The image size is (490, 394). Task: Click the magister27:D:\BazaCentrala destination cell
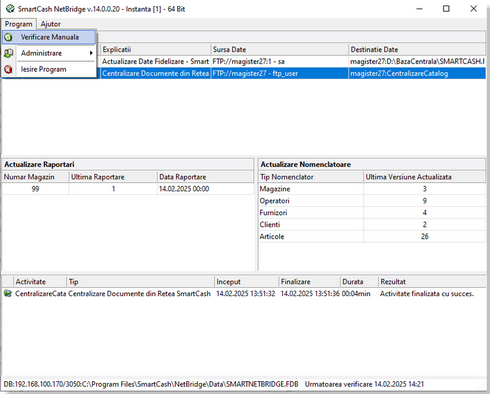[417, 61]
